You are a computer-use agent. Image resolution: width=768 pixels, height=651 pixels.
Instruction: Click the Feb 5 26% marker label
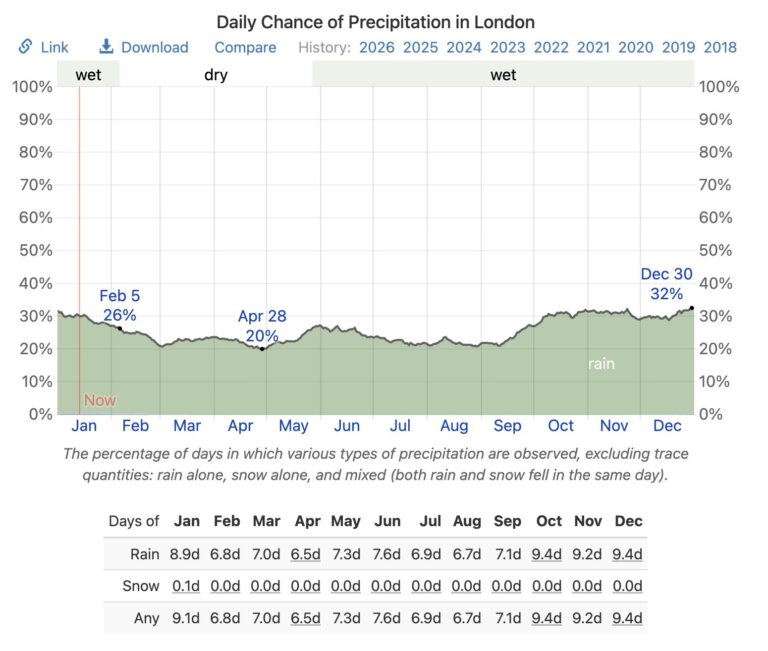pos(119,305)
